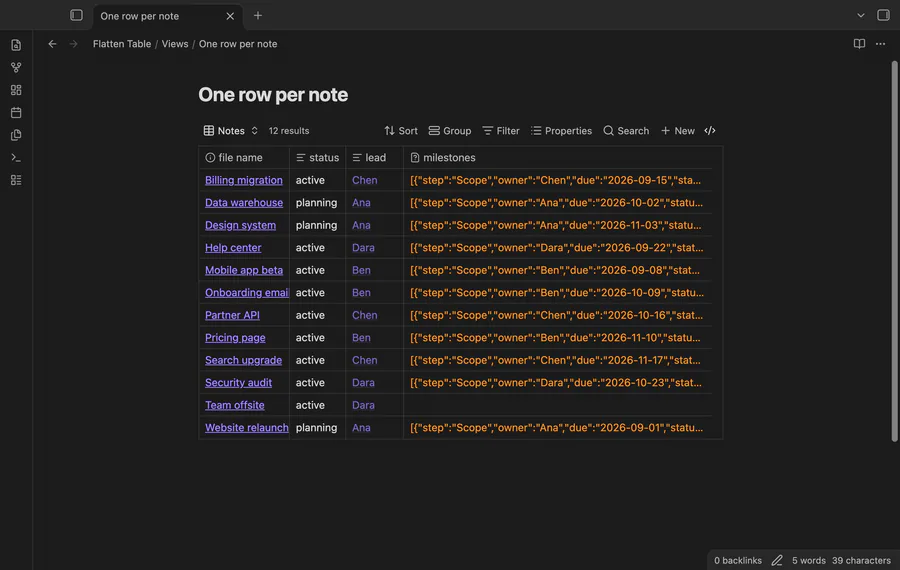Navigate back with left arrow
The width and height of the screenshot is (900, 570).
(x=52, y=44)
